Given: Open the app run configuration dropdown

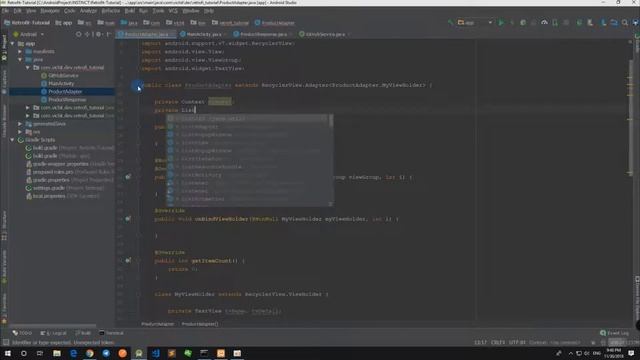Looking at the screenshot, I should (x=475, y=23).
